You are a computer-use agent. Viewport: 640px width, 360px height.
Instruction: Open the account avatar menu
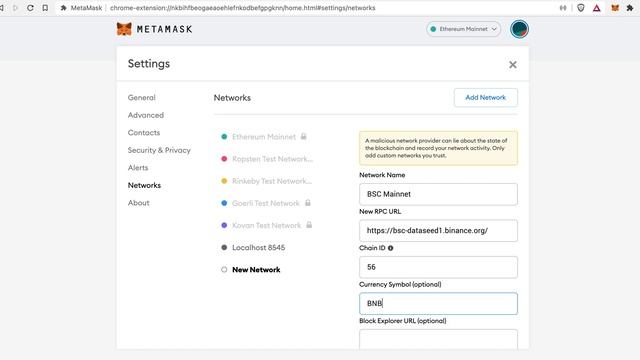click(519, 29)
